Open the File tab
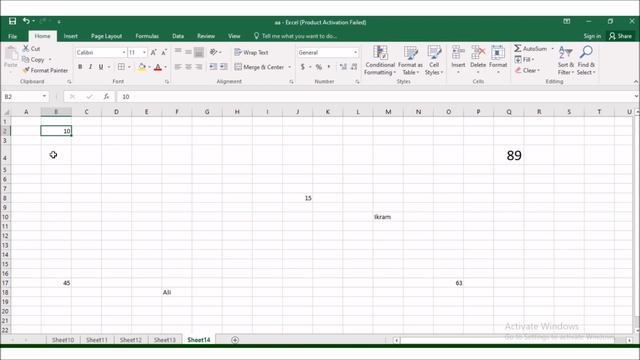Viewport: 640px width, 360px height. pos(13,36)
